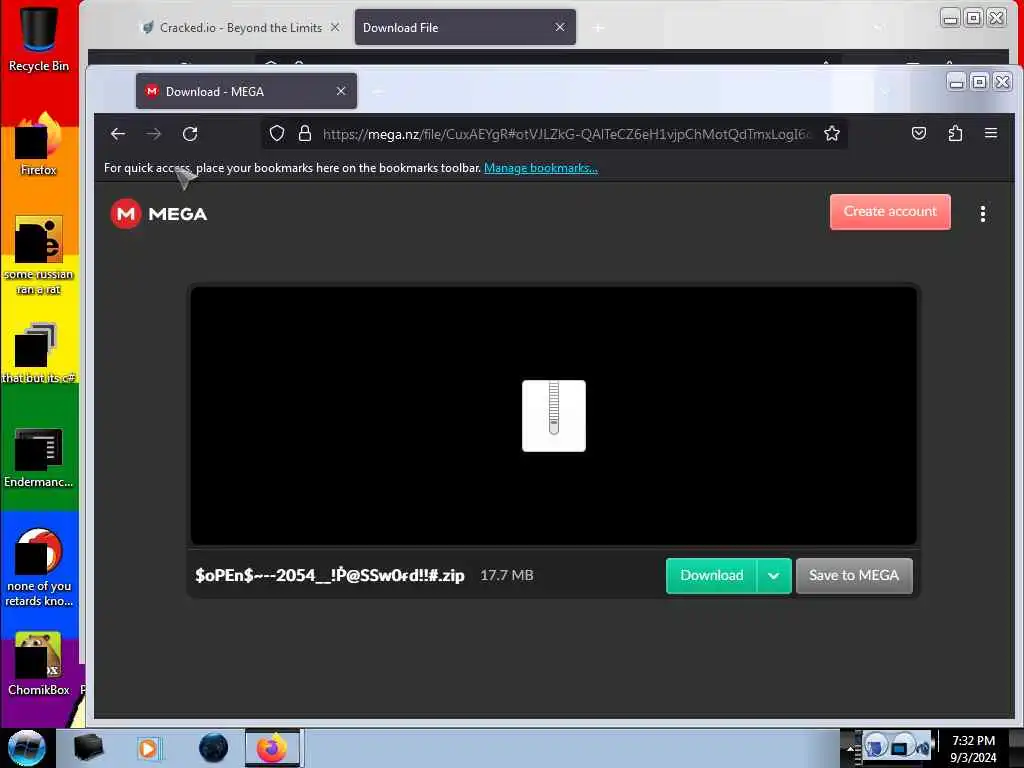
Task: Select the Download - MEGA tab
Action: click(246, 91)
